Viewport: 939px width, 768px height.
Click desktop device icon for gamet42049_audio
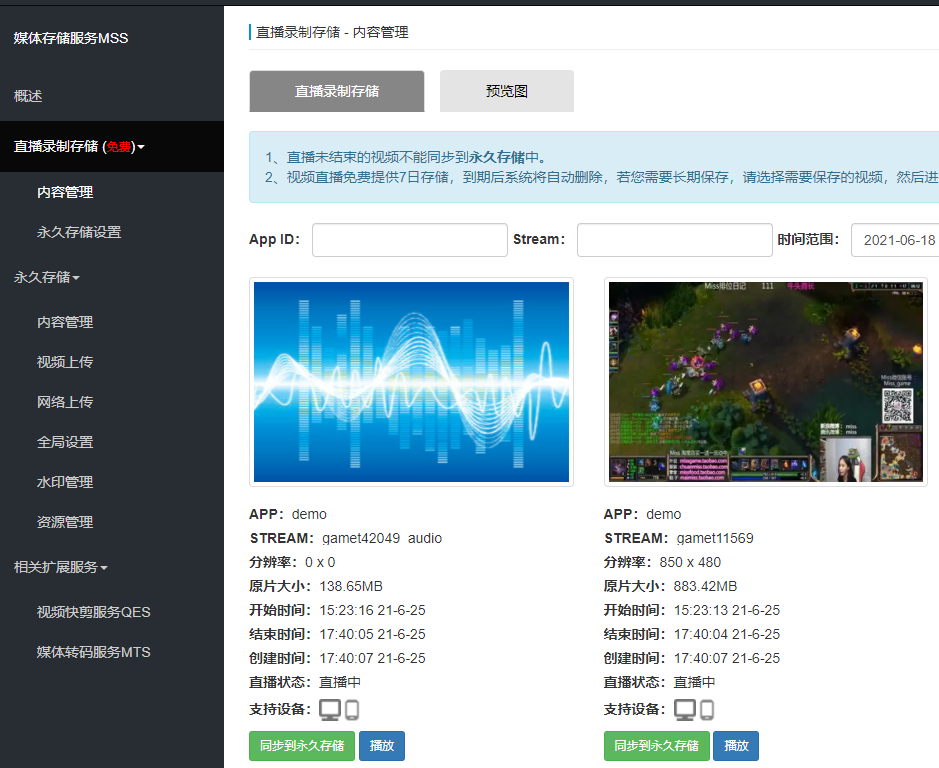(x=330, y=710)
